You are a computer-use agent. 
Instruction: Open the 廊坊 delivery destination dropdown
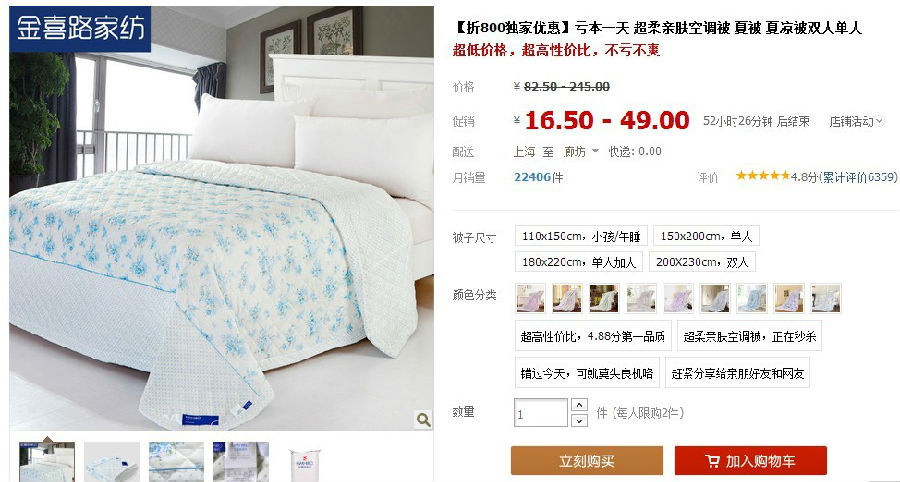coord(581,151)
